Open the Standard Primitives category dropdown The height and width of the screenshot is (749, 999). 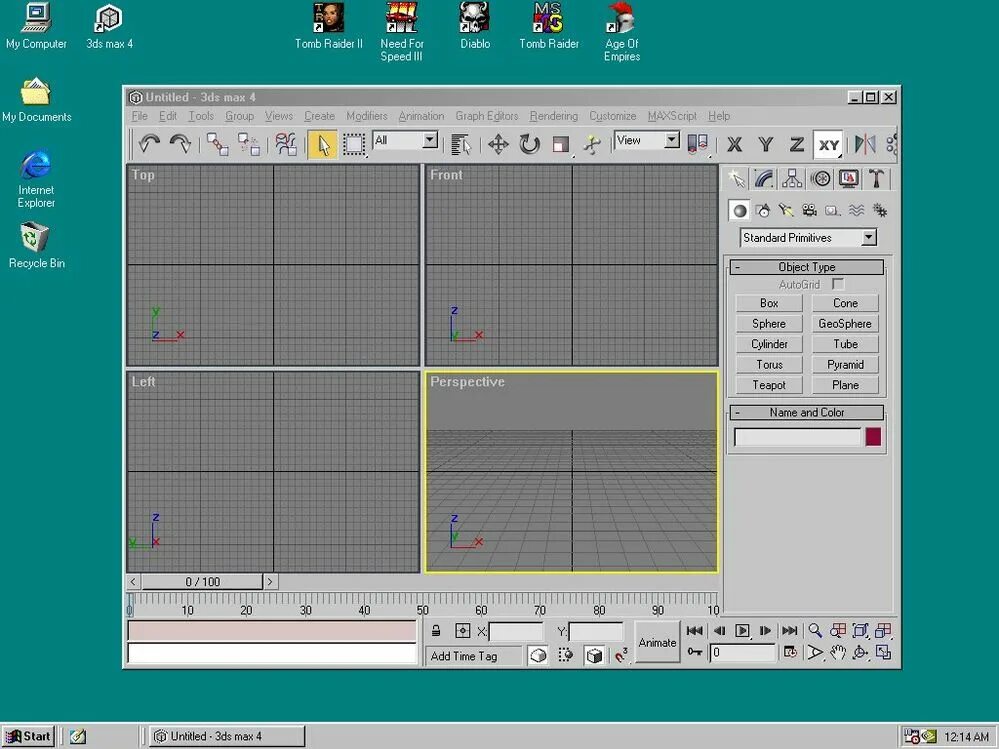(x=869, y=238)
